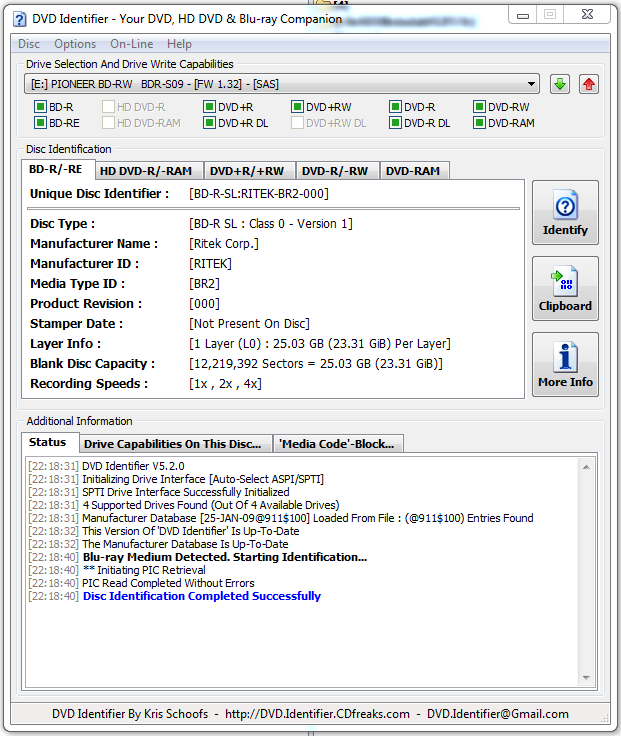Open the Options menu
Image resolution: width=621 pixels, height=736 pixels.
[x=75, y=44]
